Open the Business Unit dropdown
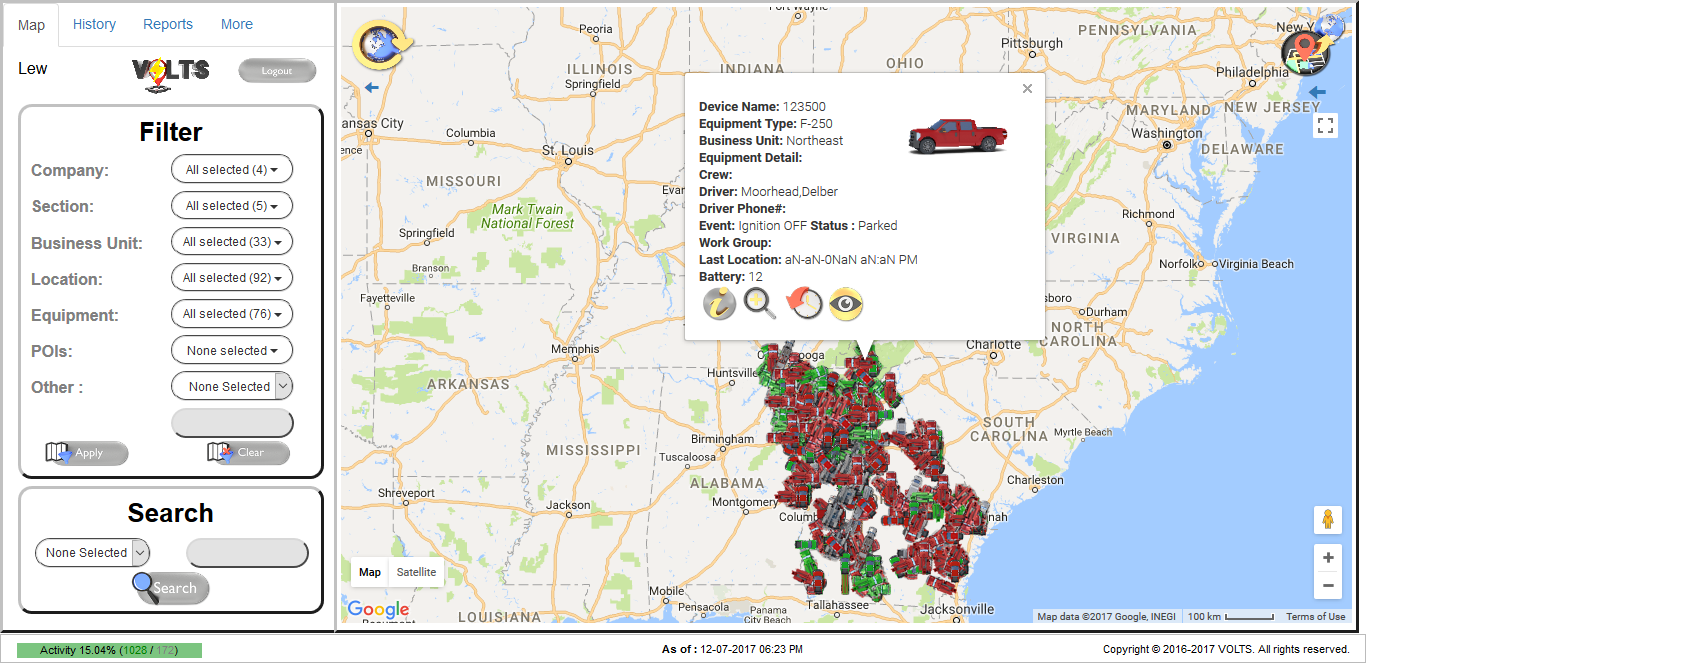 click(232, 242)
